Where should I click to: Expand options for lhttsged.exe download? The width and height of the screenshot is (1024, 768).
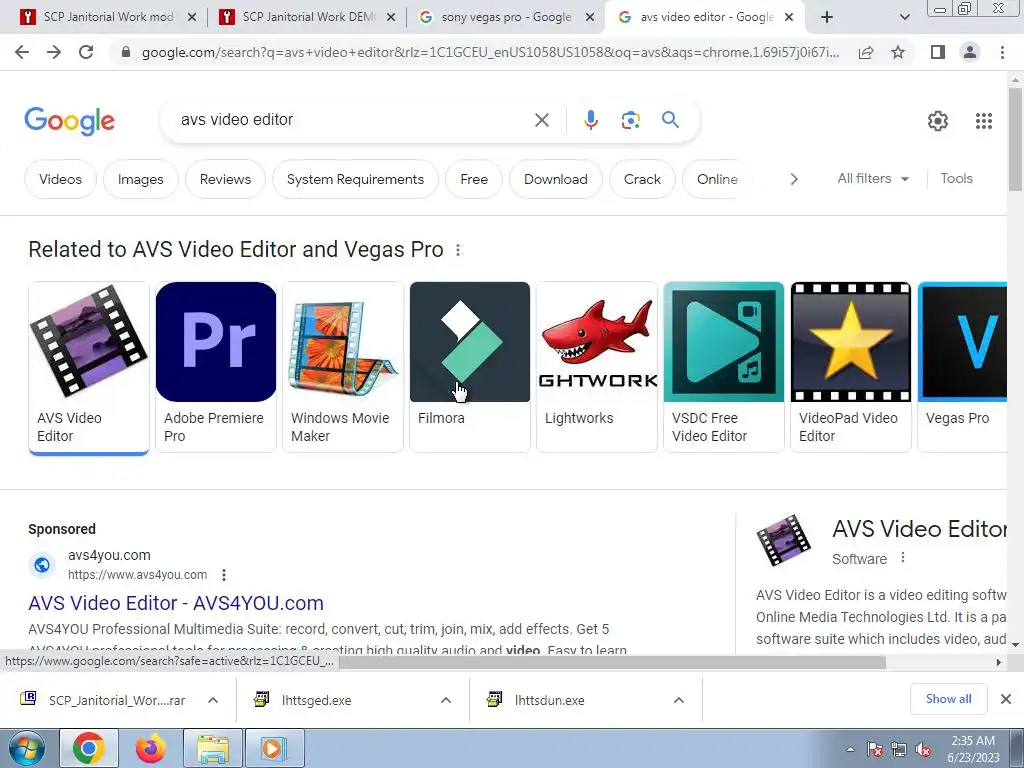[446, 700]
